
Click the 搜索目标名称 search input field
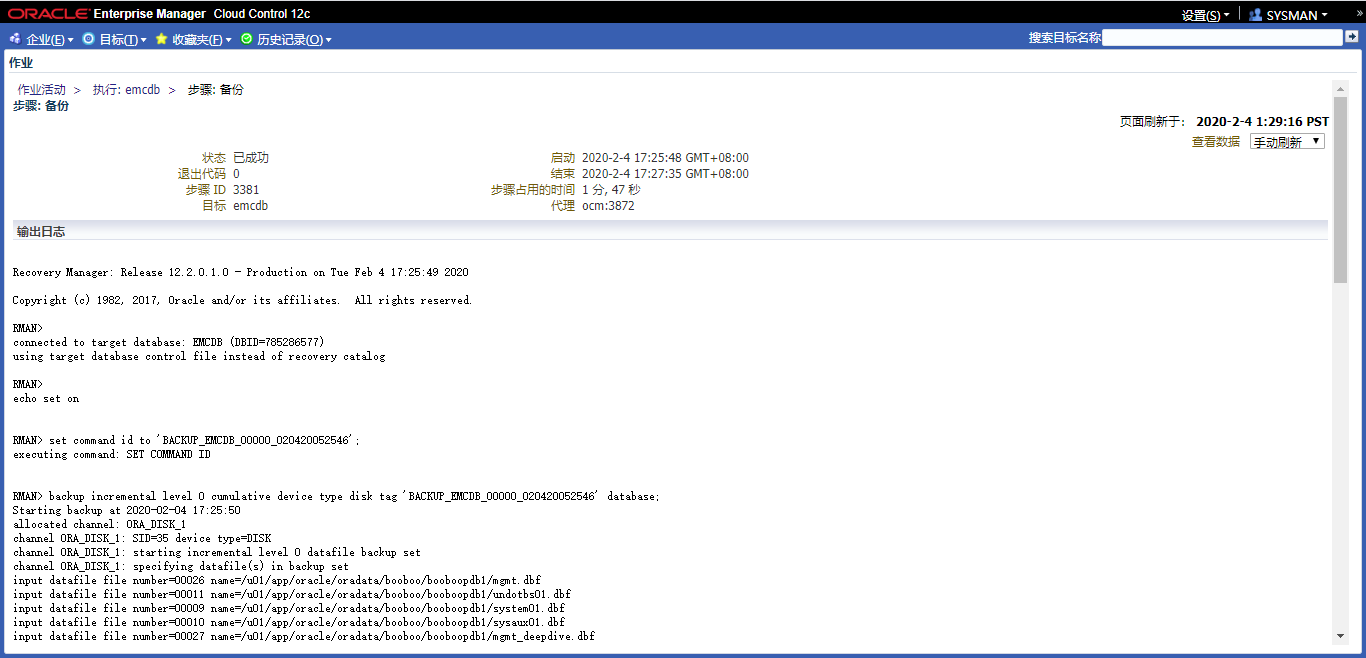1222,37
